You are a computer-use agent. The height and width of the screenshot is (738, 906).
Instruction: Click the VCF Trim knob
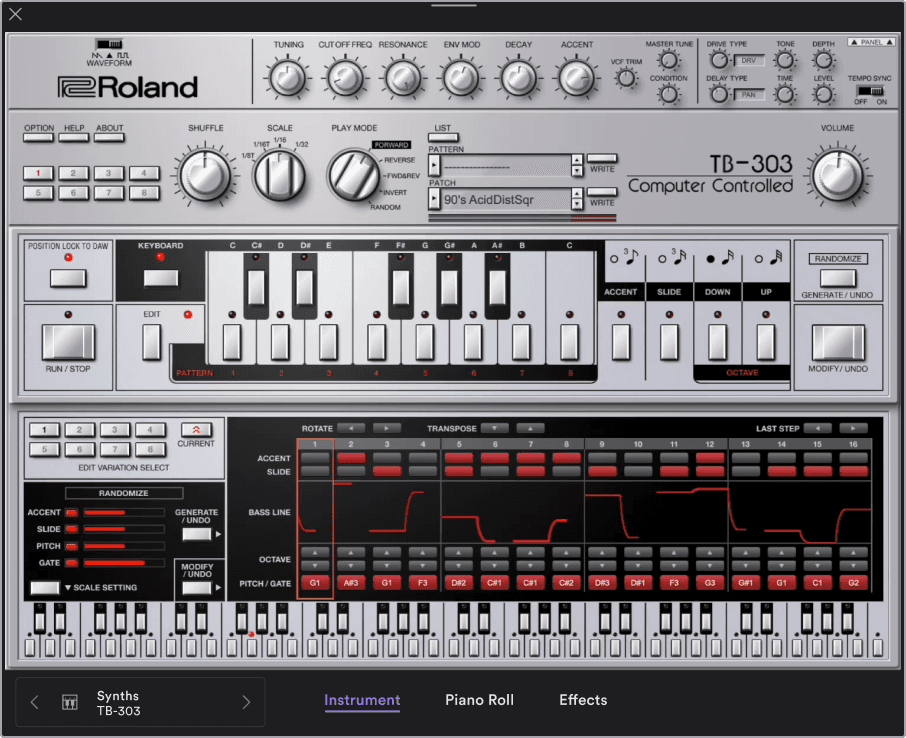coord(626,78)
